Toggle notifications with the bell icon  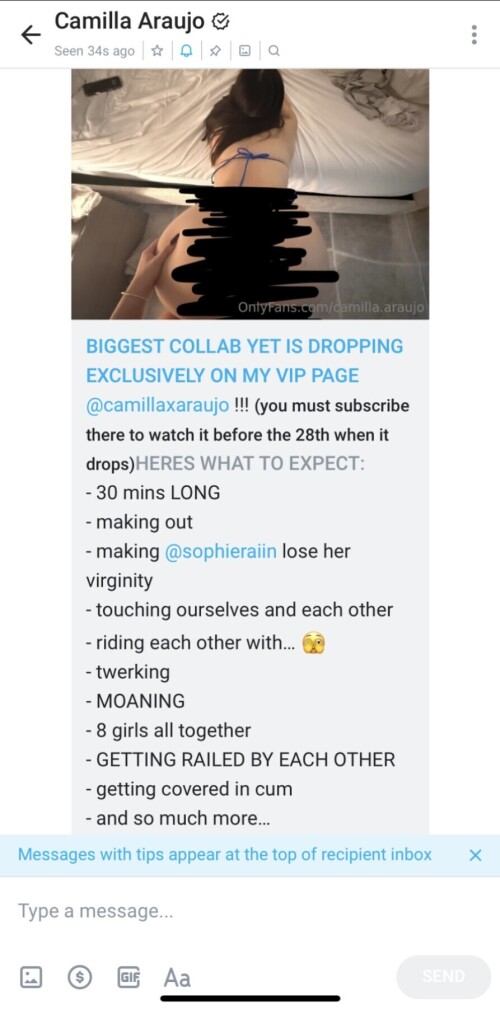[188, 52]
